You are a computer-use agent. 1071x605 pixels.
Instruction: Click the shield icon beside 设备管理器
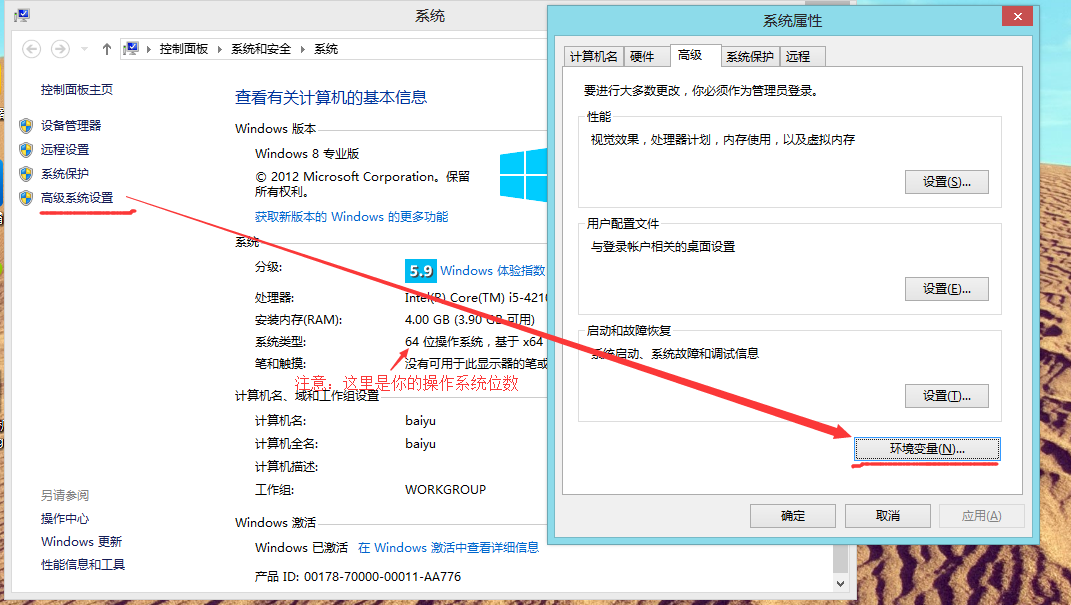[26, 126]
